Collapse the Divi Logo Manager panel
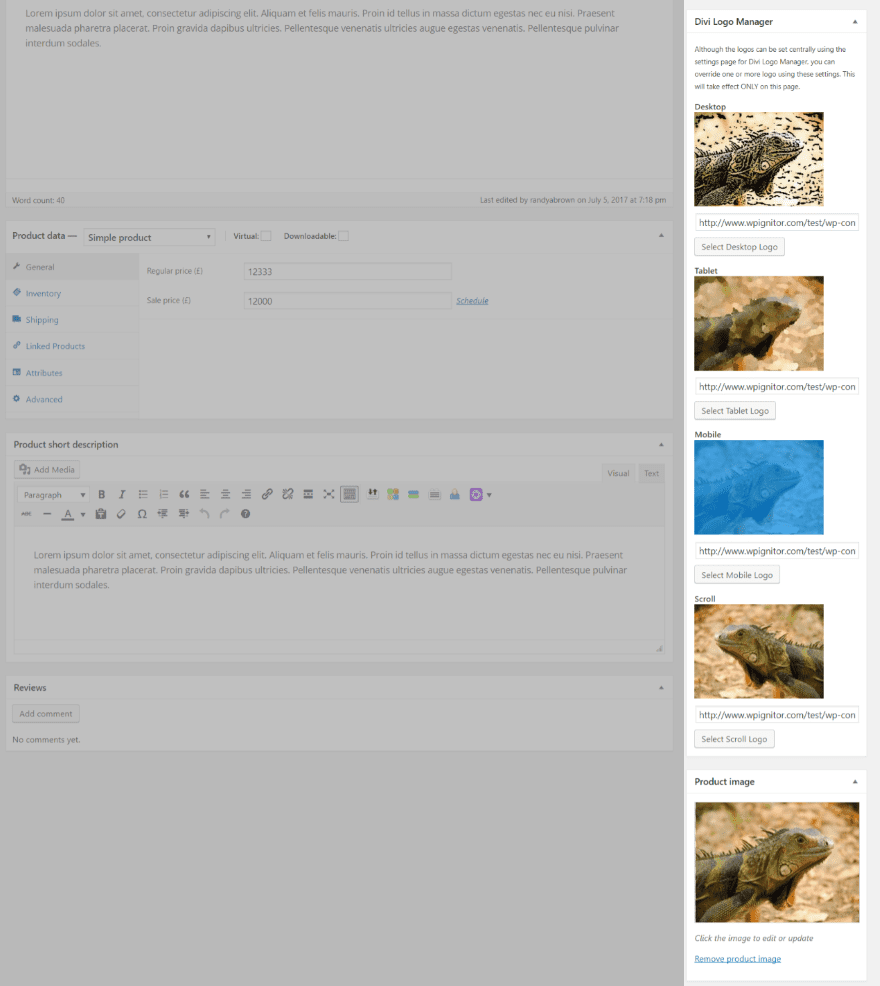The image size is (880, 986). click(x=854, y=21)
